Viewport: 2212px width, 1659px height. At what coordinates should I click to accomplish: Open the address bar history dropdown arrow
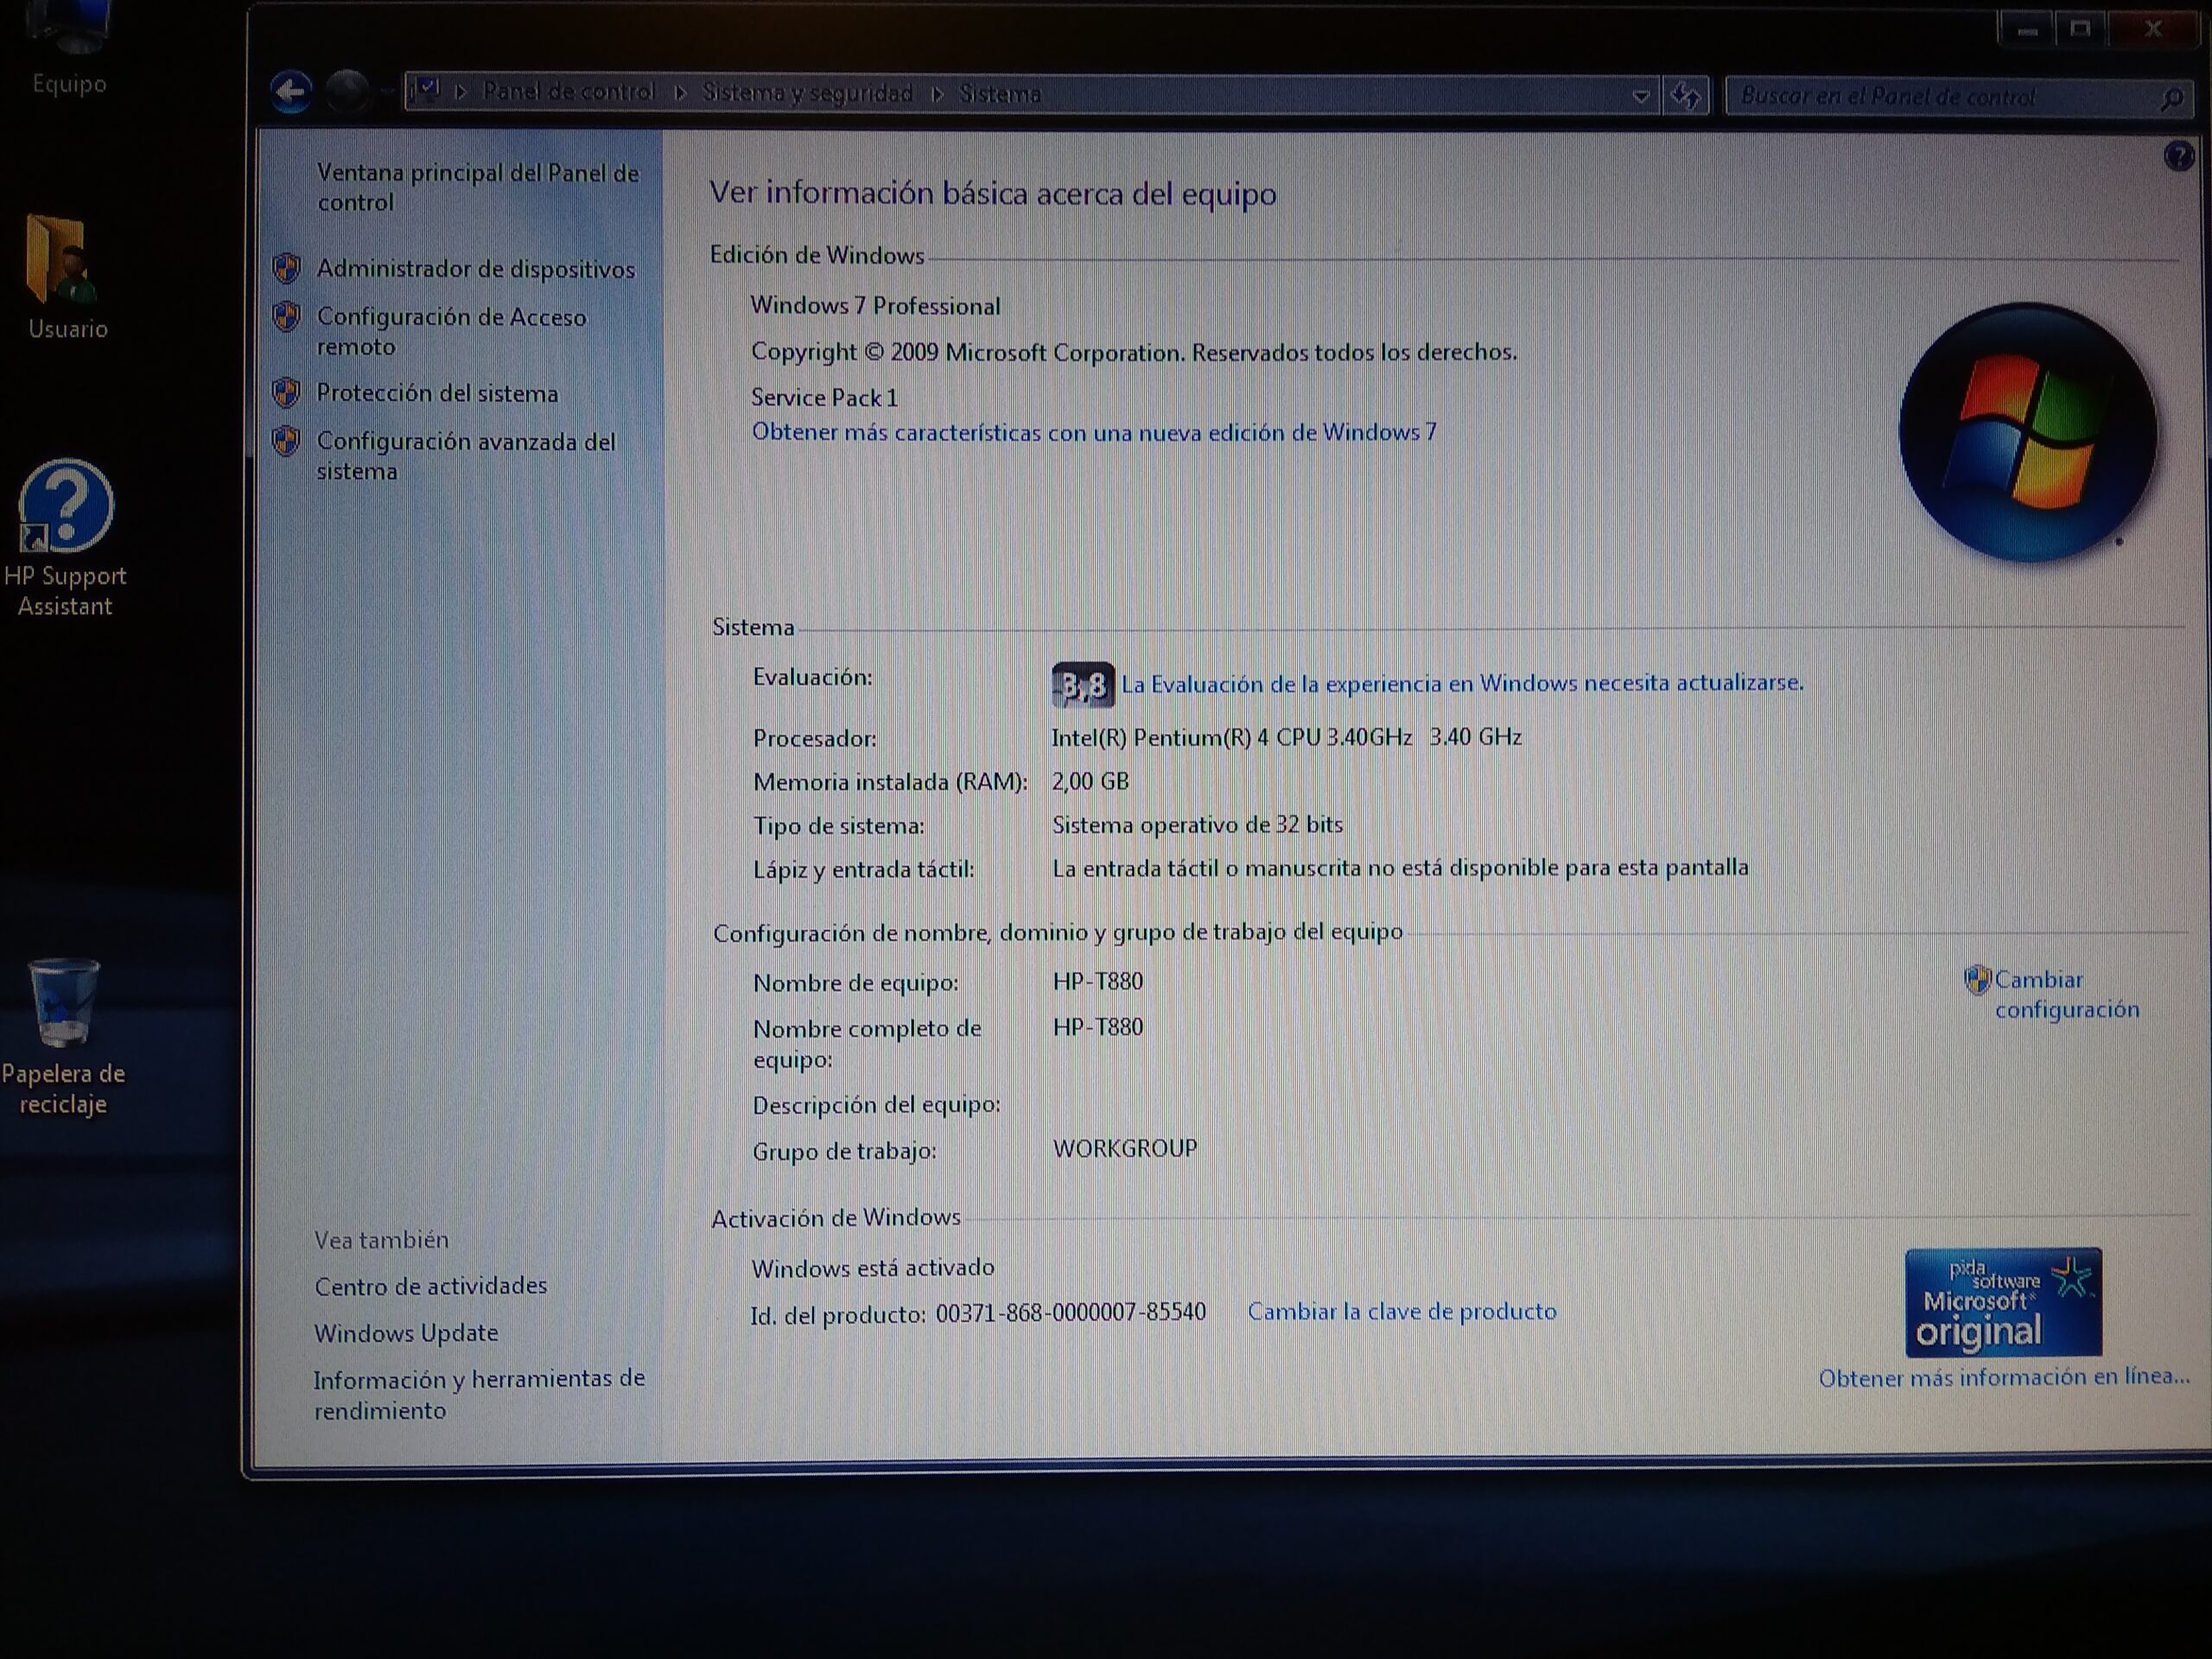point(1641,96)
